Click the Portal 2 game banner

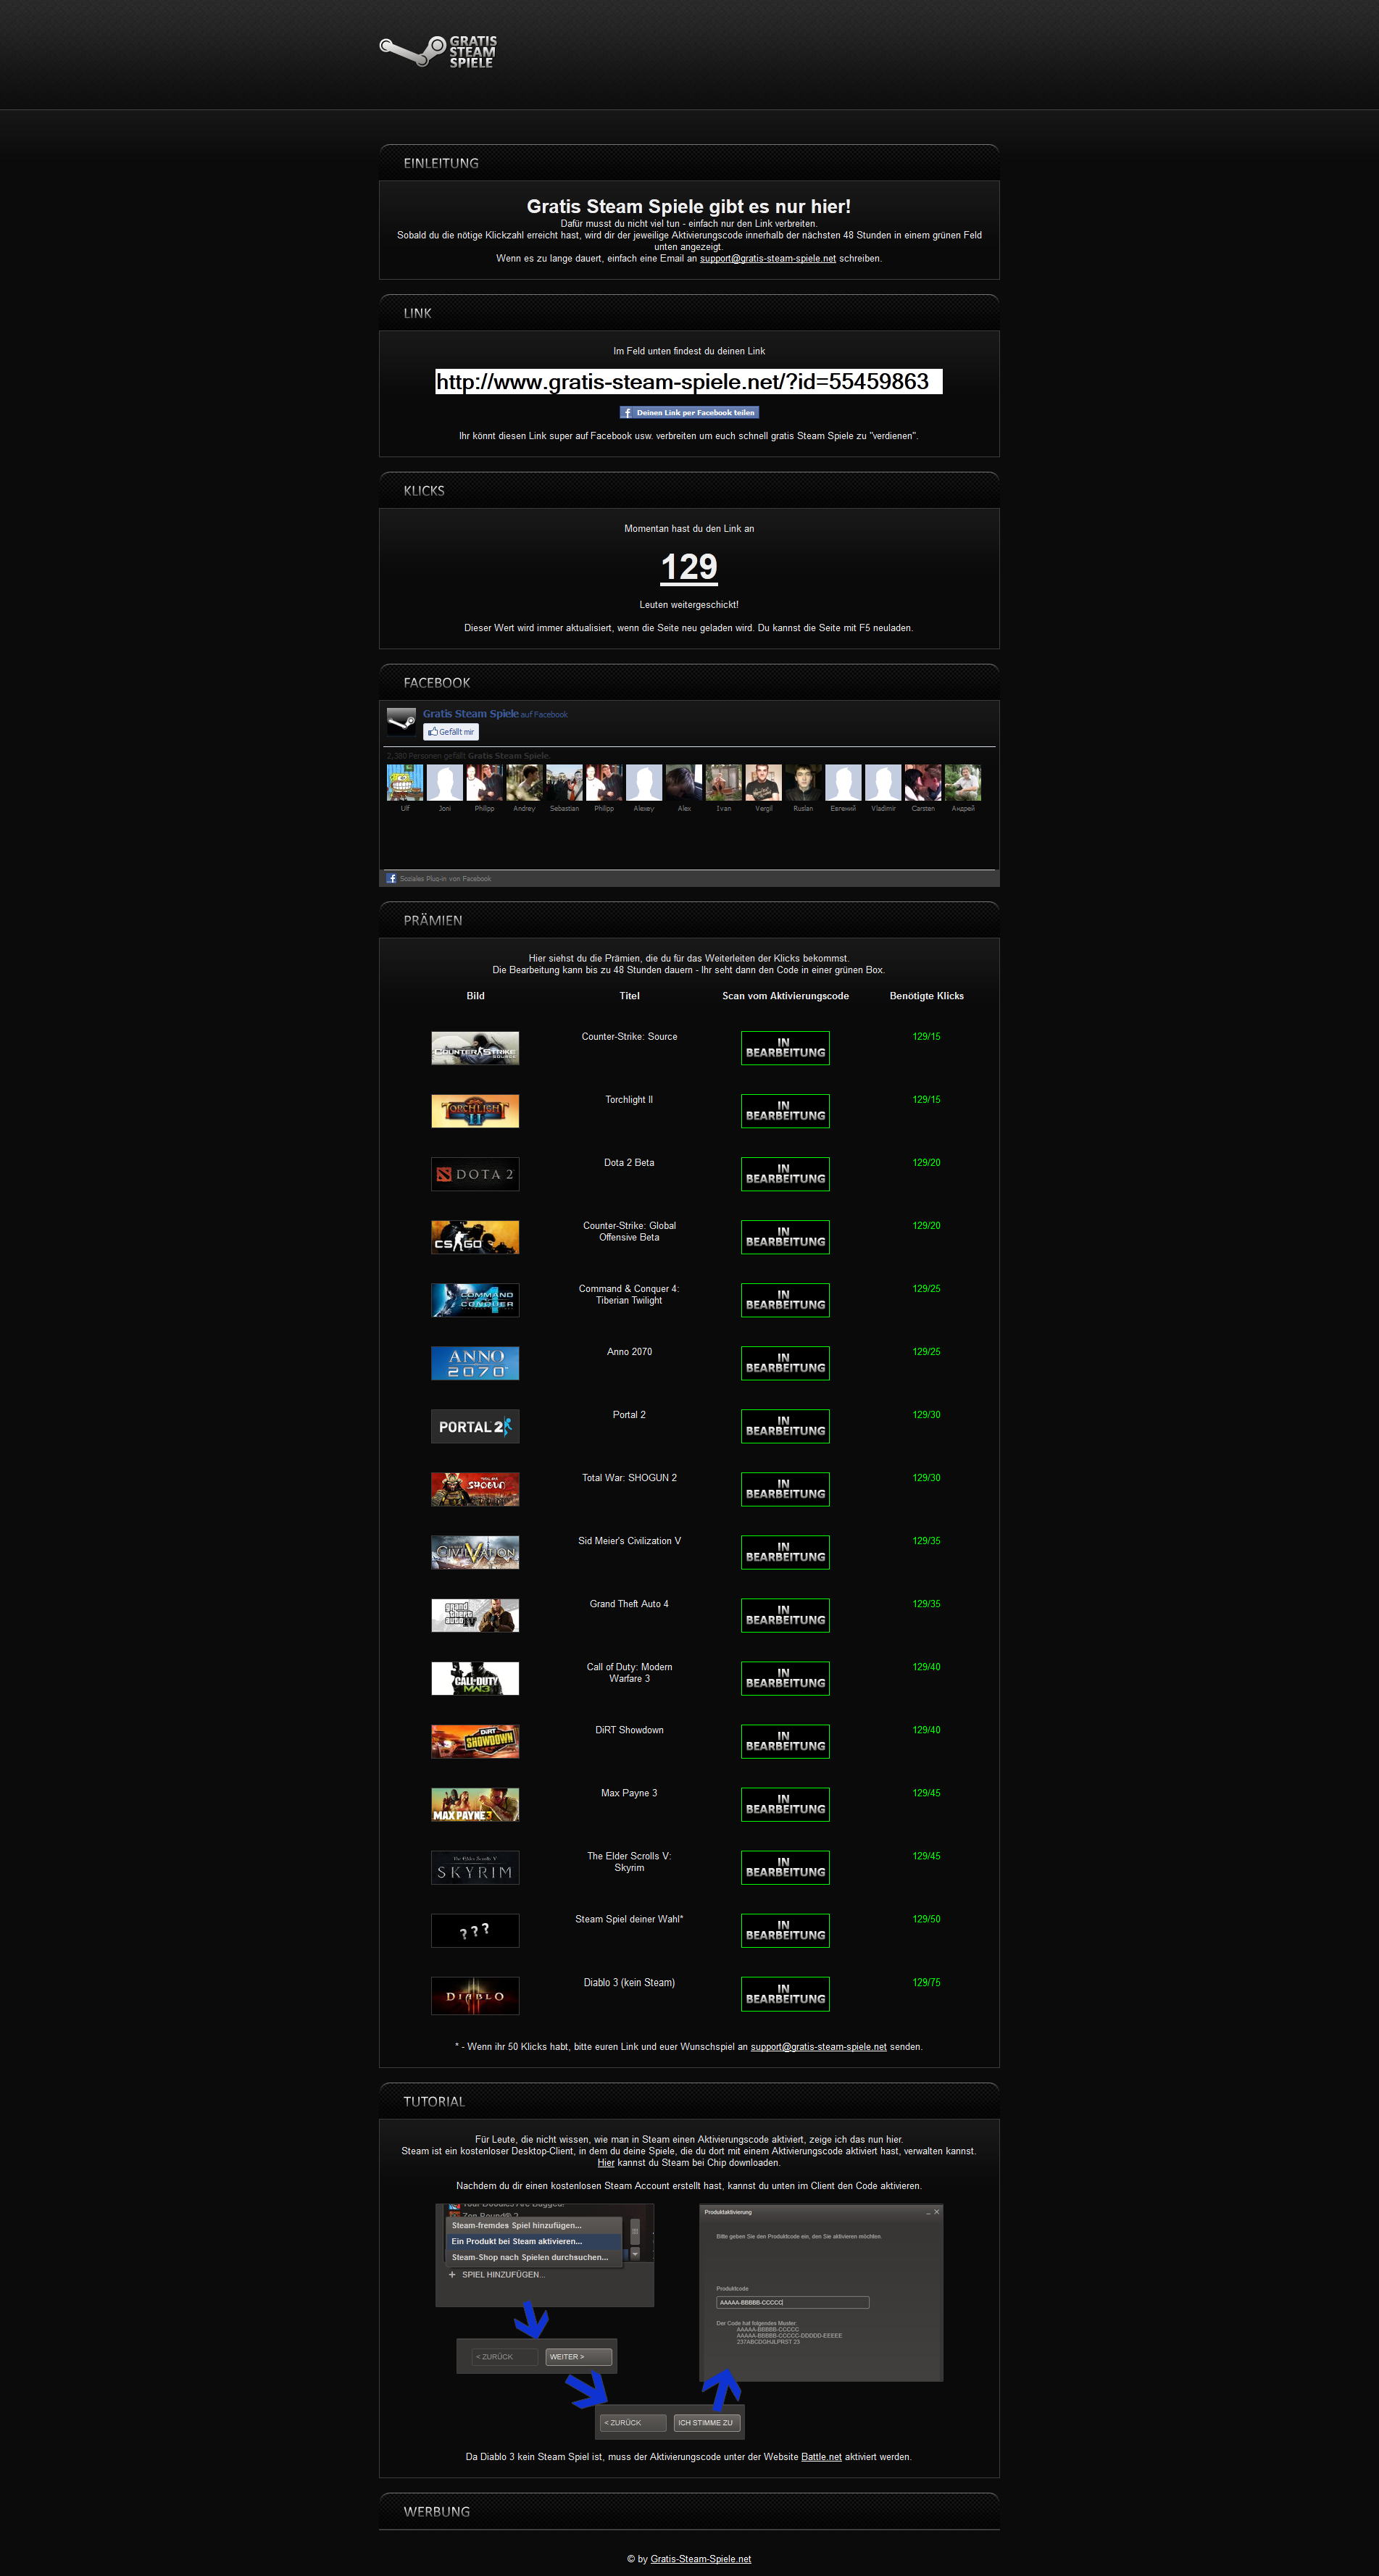[475, 1426]
